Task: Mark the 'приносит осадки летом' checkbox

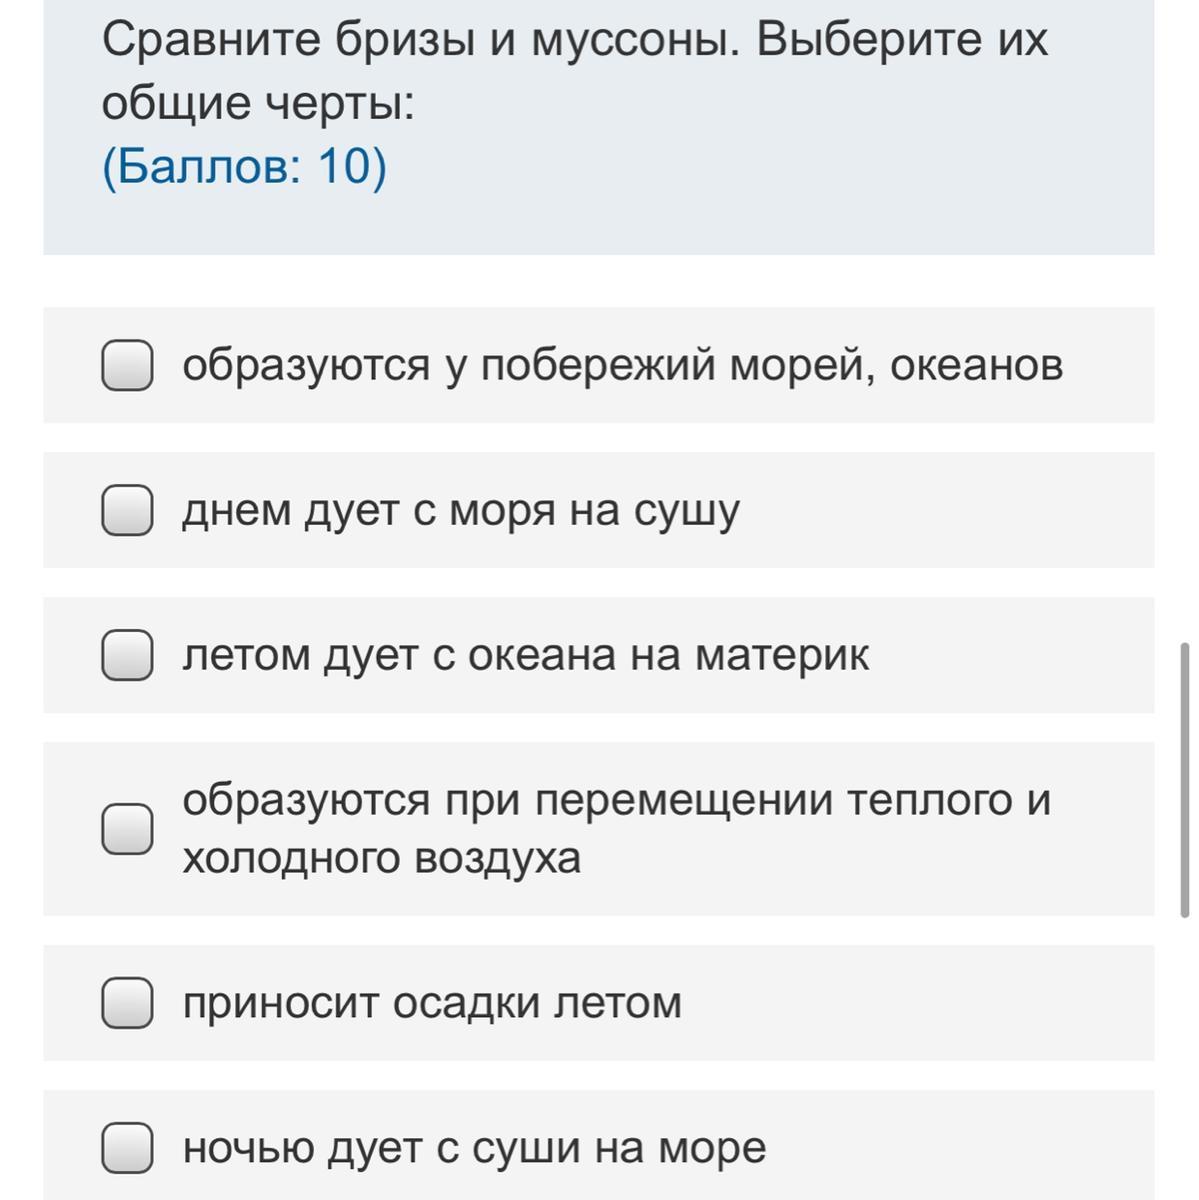Action: 127,1003
